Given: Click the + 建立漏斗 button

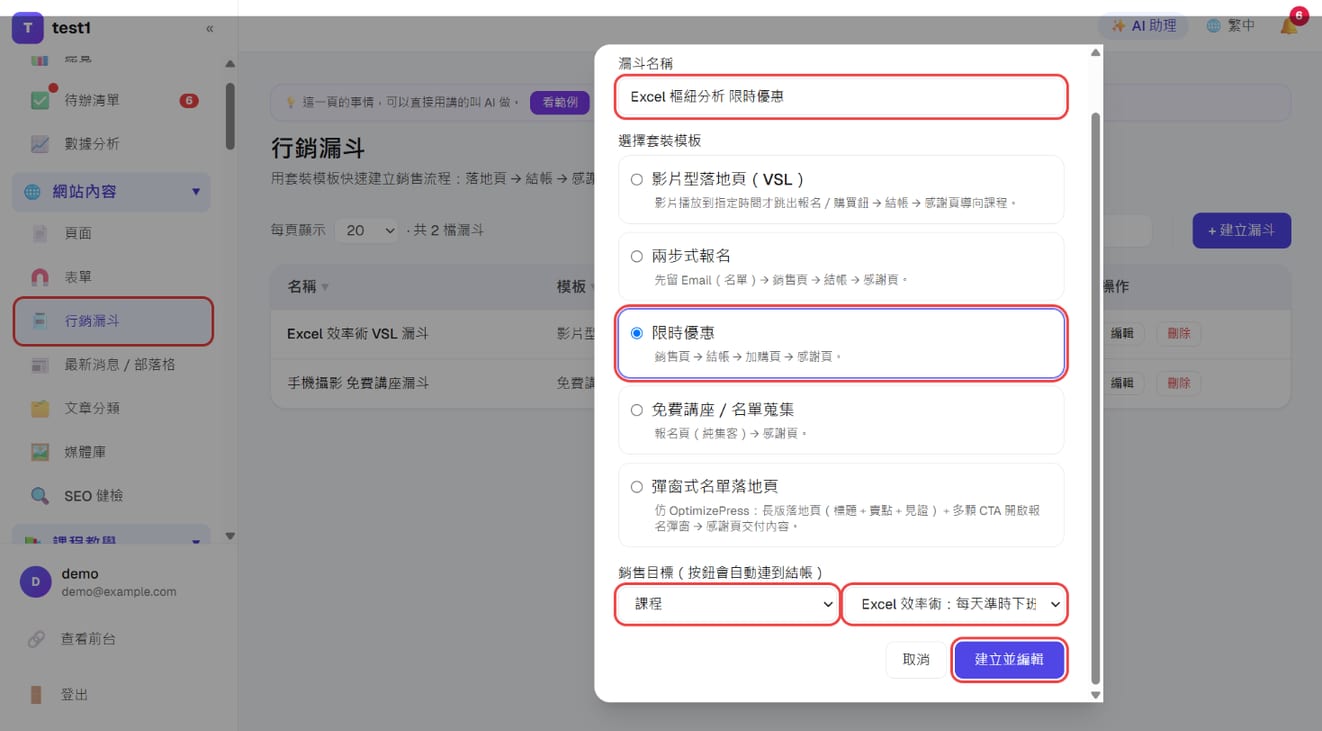Looking at the screenshot, I should click(1241, 230).
